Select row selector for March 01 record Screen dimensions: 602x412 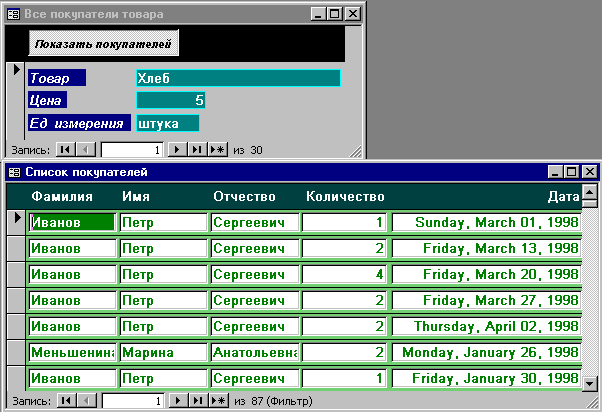point(16,222)
